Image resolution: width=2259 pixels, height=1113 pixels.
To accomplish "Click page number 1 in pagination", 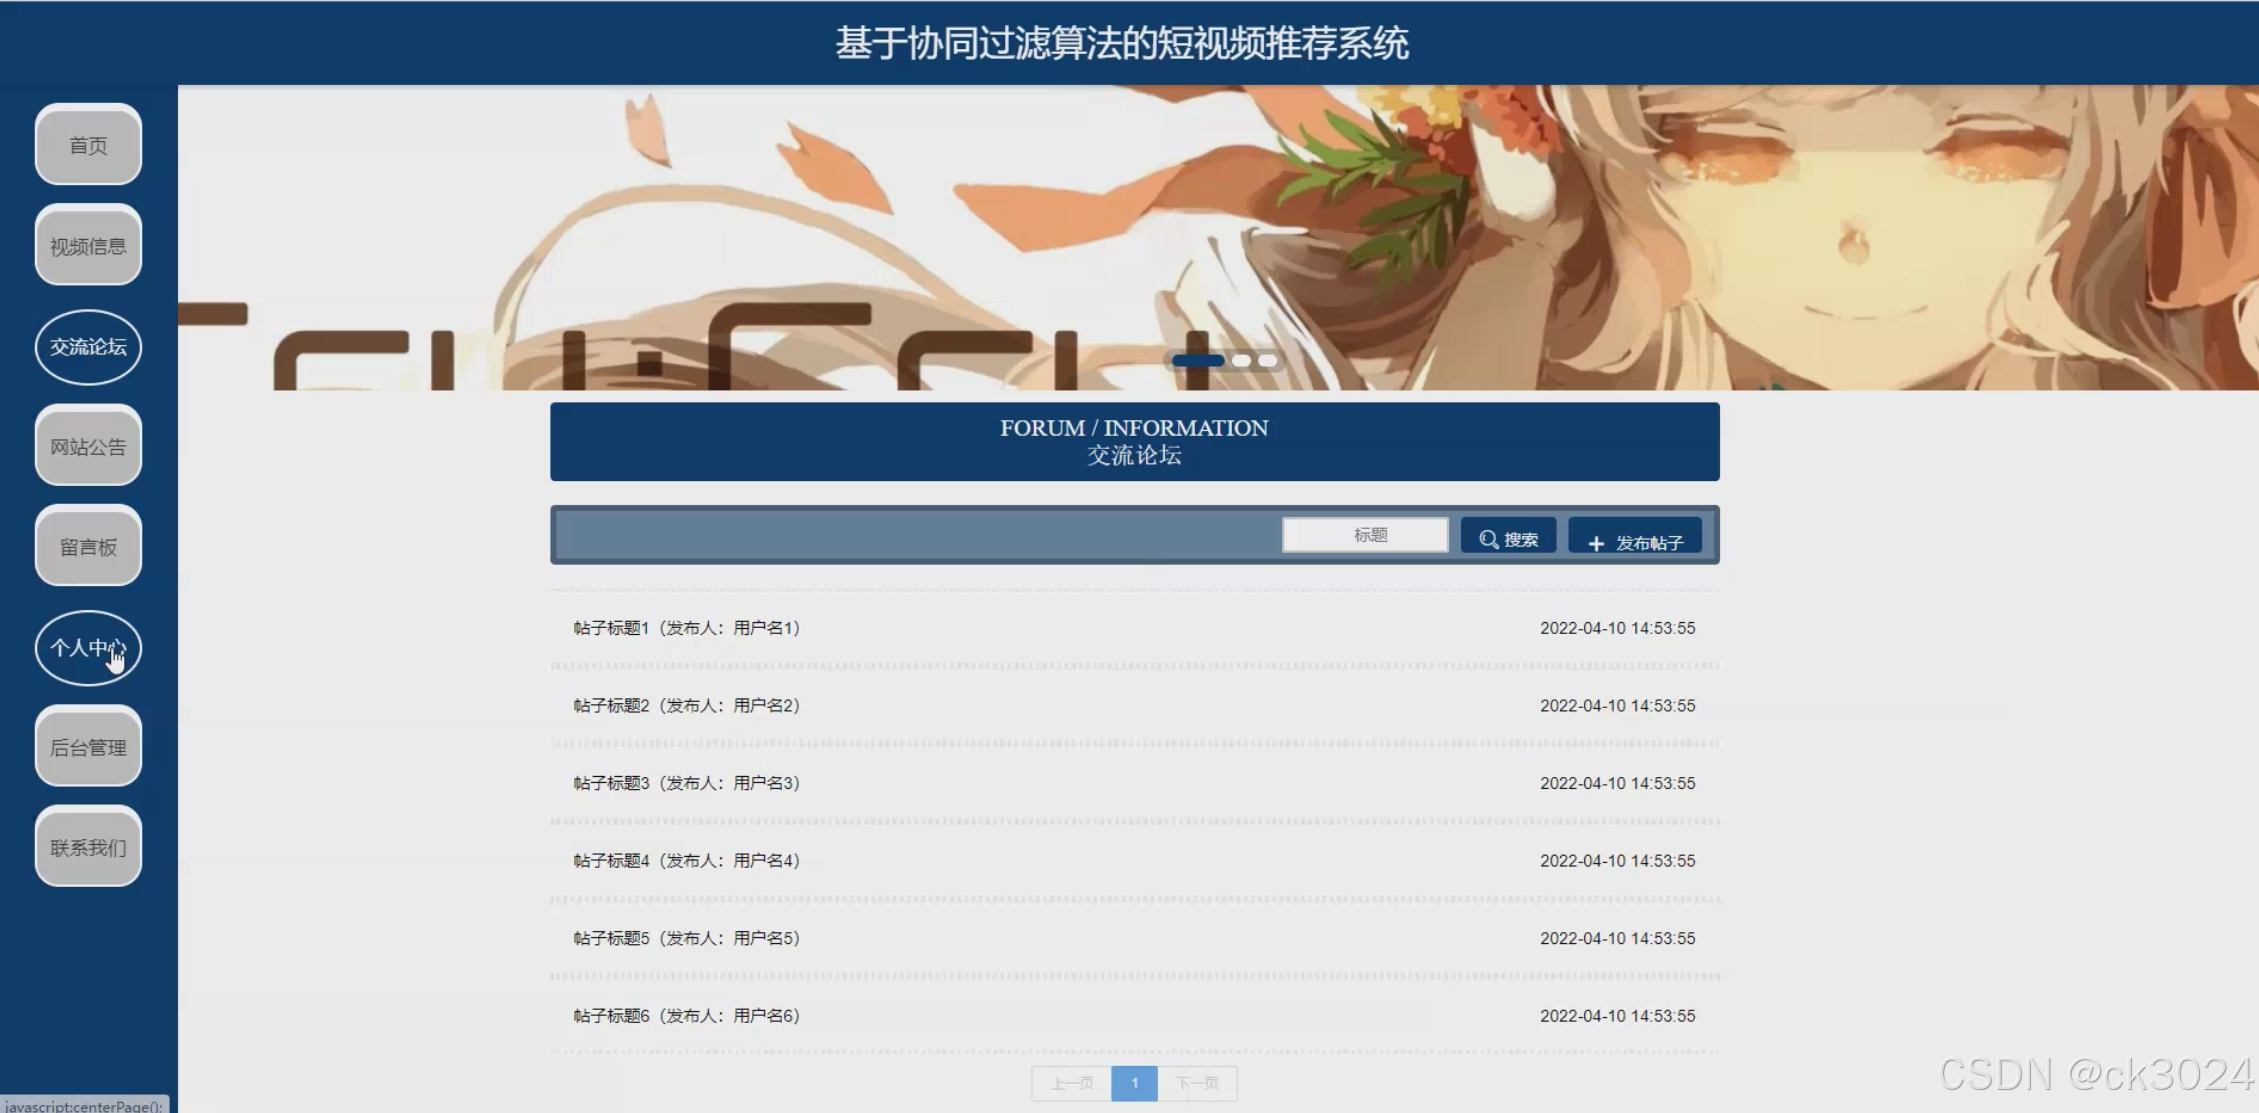I will pyautogui.click(x=1134, y=1083).
